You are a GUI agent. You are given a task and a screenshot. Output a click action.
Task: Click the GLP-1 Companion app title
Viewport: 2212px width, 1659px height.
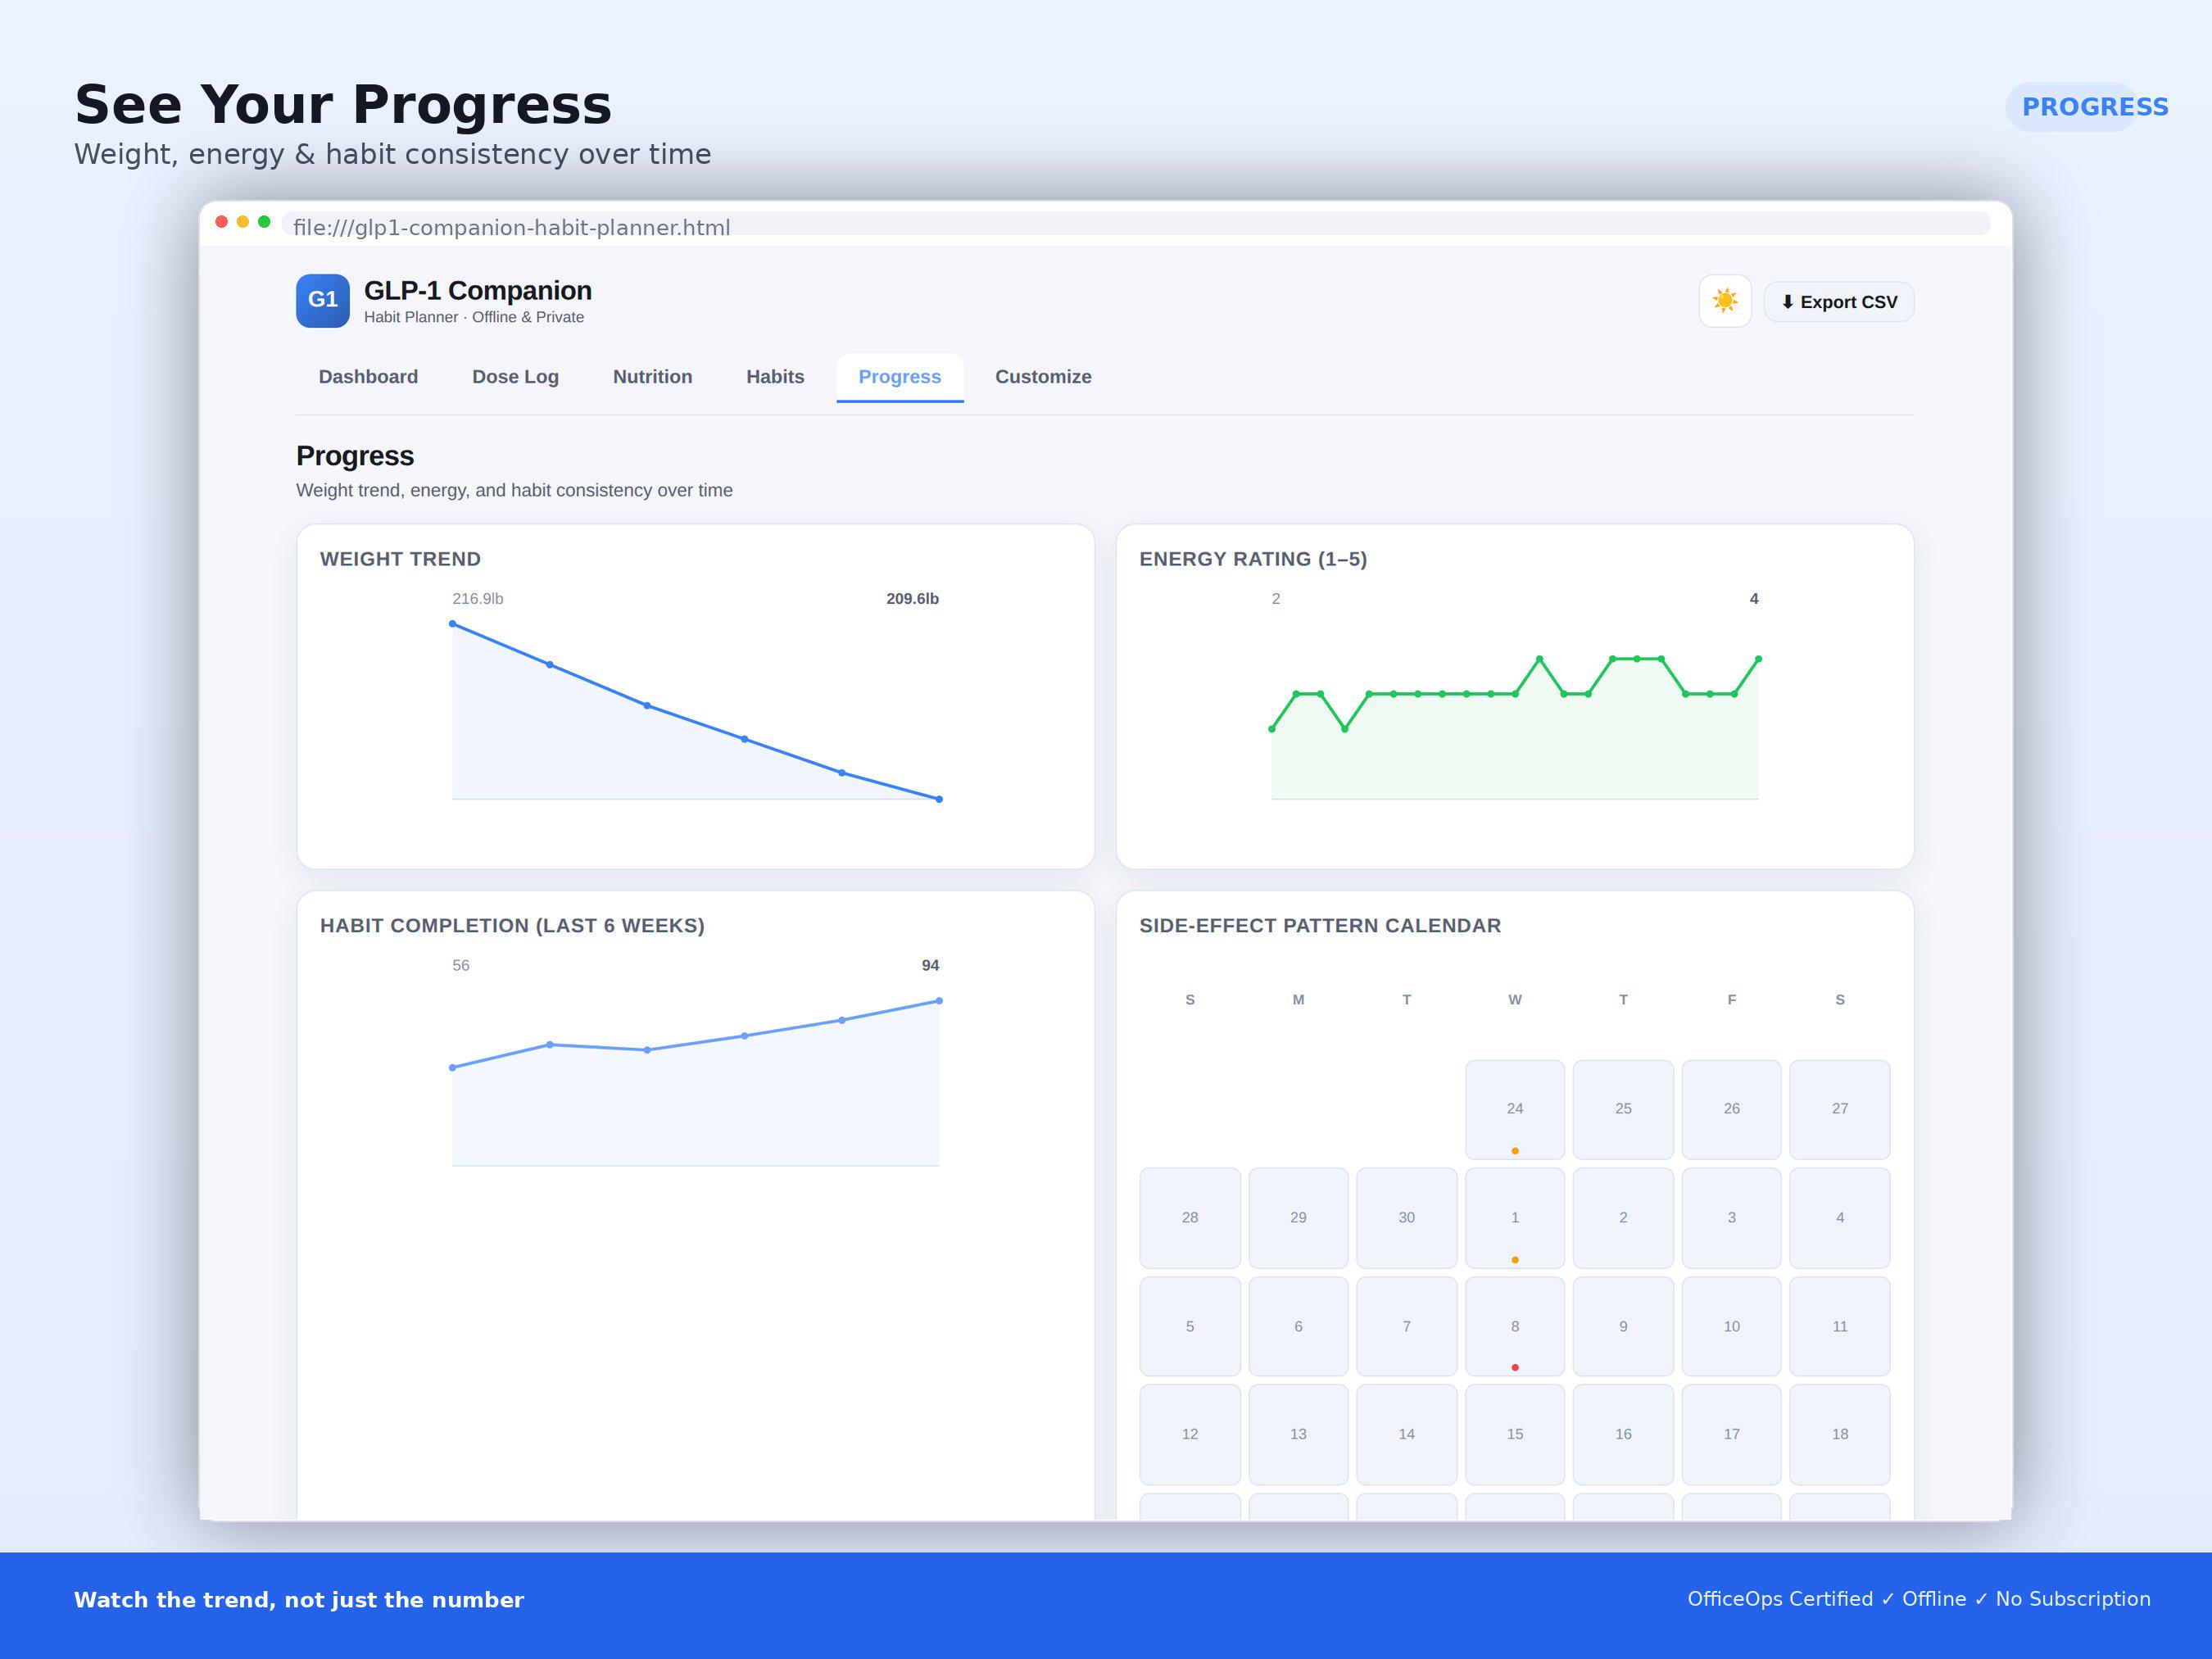(478, 290)
